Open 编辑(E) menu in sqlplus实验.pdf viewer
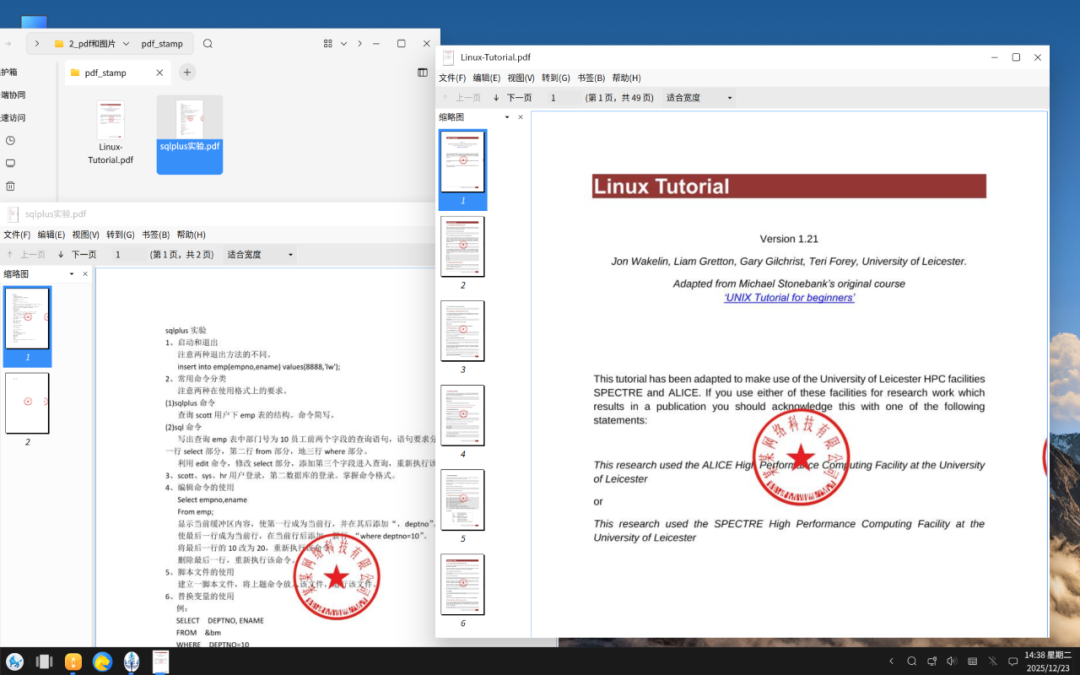The width and height of the screenshot is (1080, 675). (x=51, y=235)
